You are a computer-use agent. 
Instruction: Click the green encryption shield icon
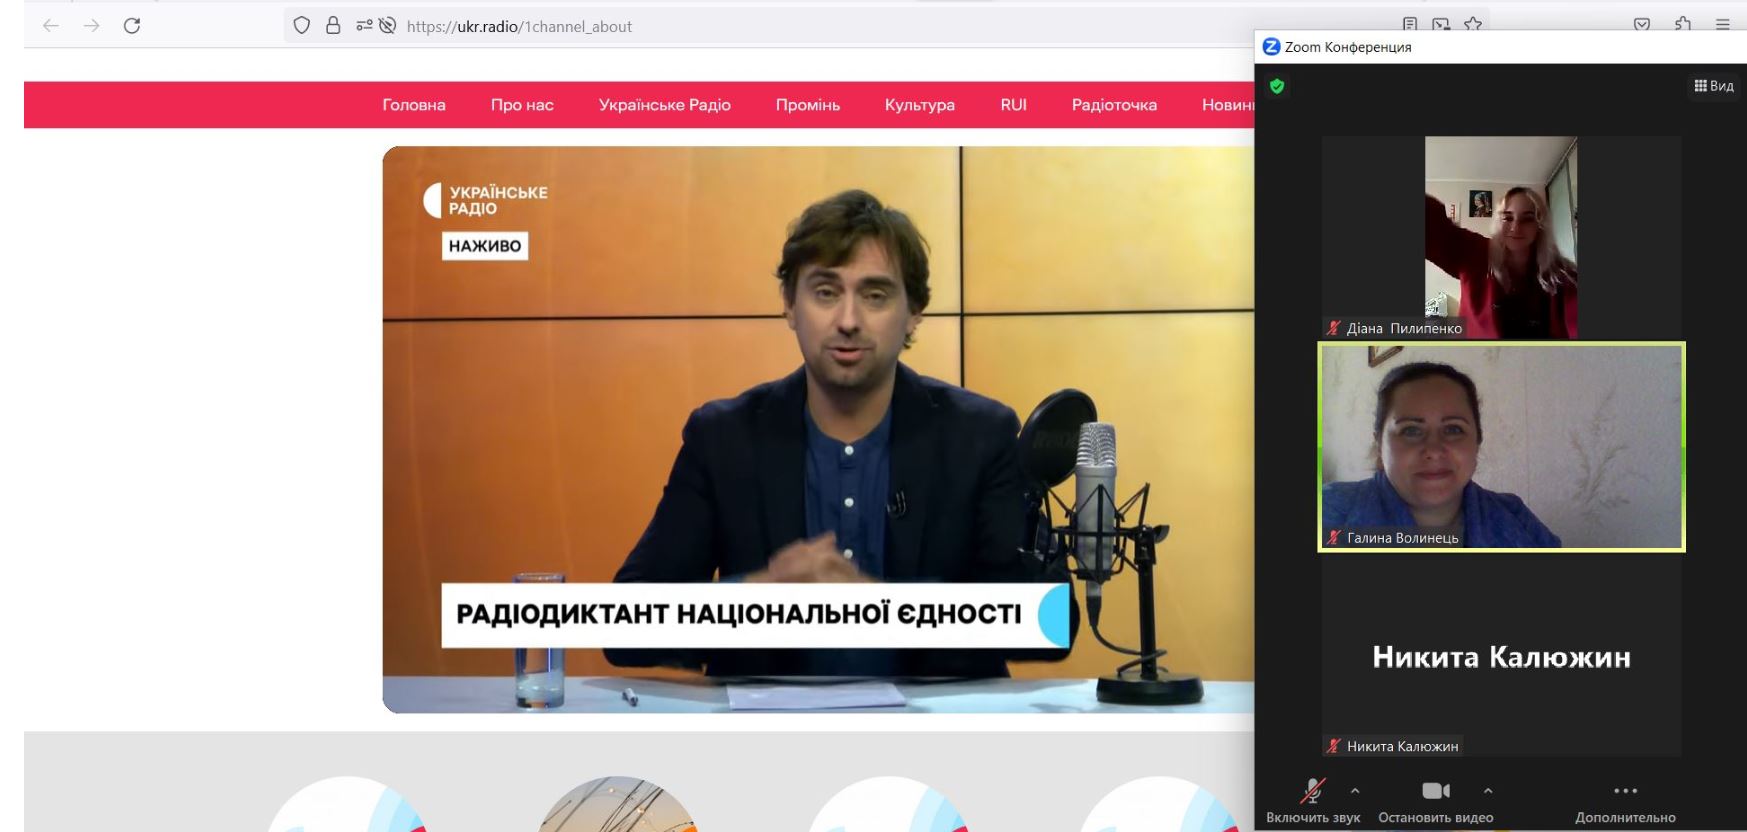(1277, 86)
